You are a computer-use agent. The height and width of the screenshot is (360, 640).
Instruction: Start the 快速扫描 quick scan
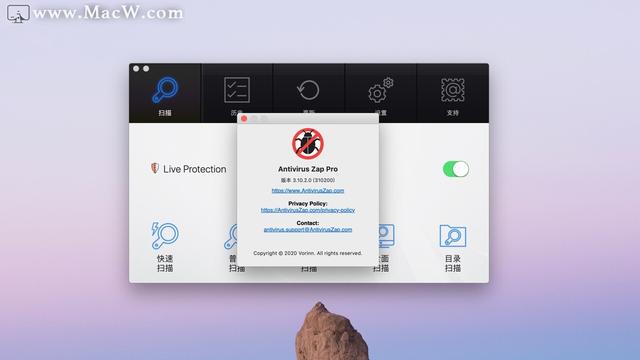(165, 247)
